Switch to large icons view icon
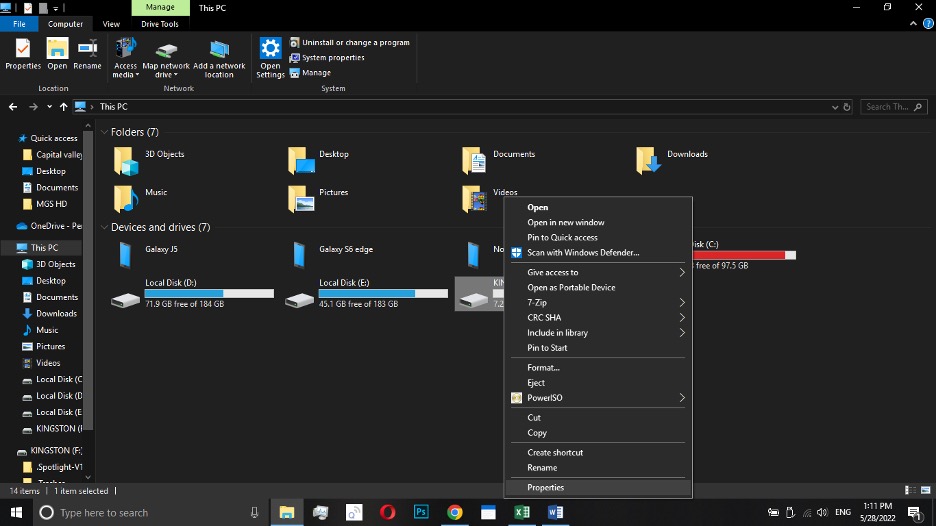This screenshot has height=526, width=936. tap(925, 490)
